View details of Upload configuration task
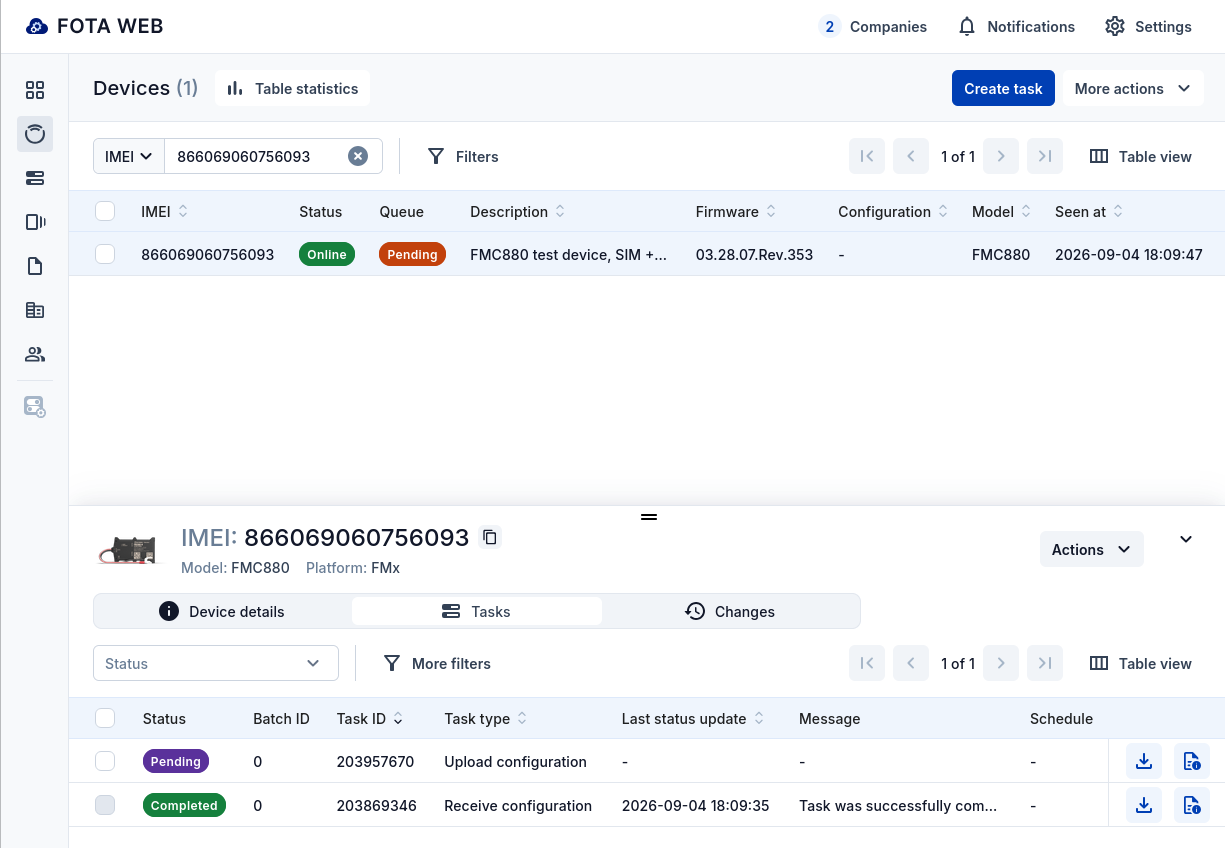This screenshot has height=848, width=1225. [x=1192, y=761]
